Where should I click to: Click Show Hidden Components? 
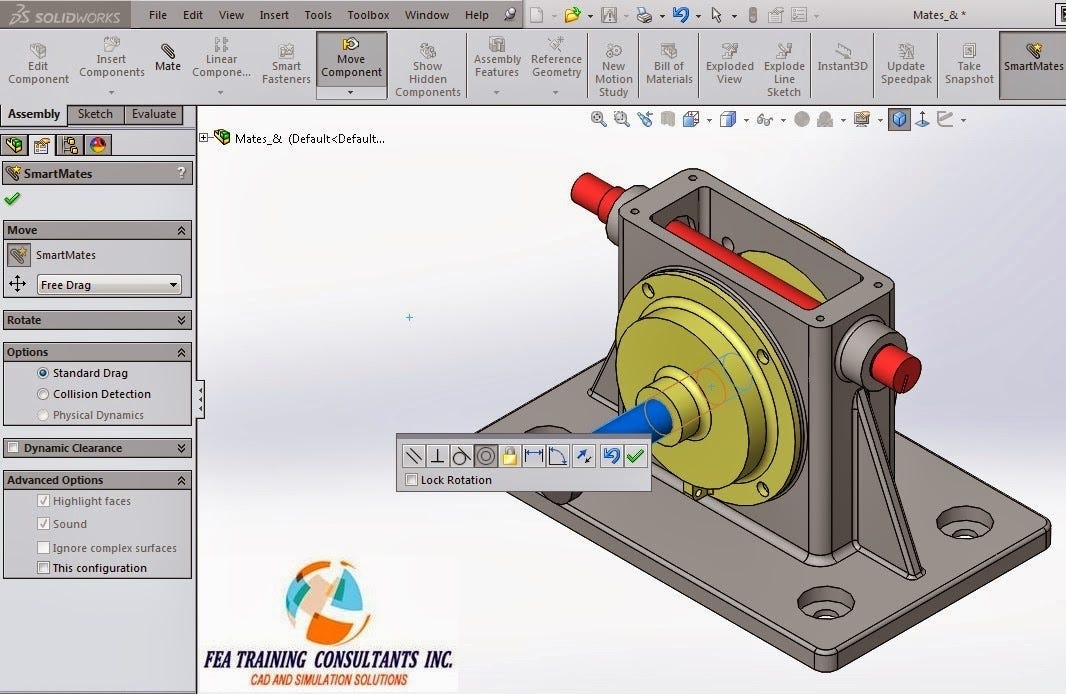tap(428, 70)
